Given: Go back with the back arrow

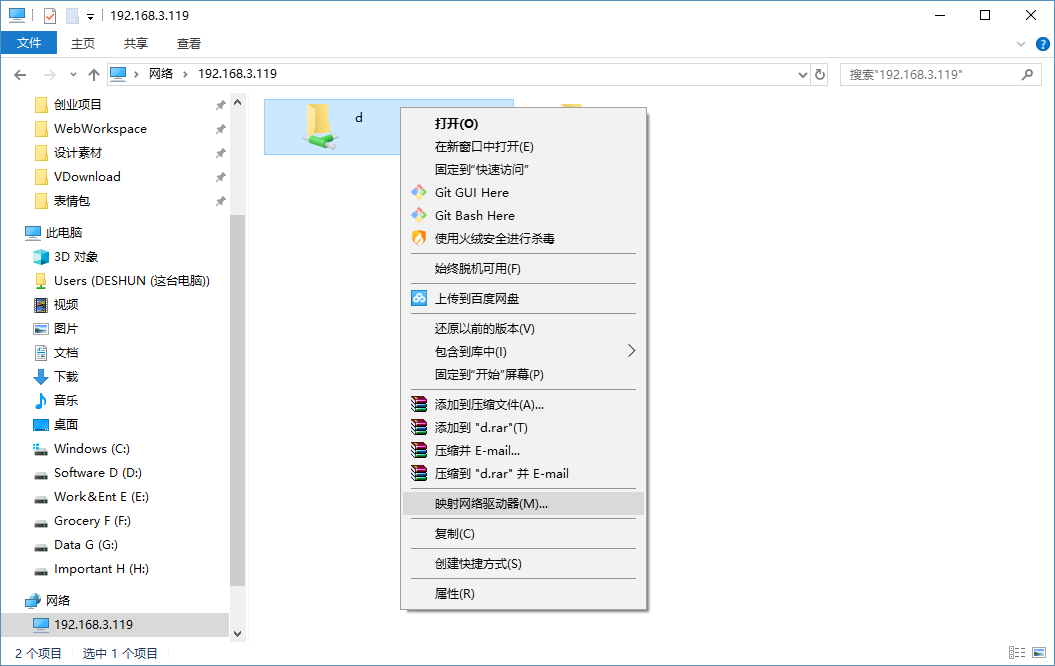Looking at the screenshot, I should 20,75.
